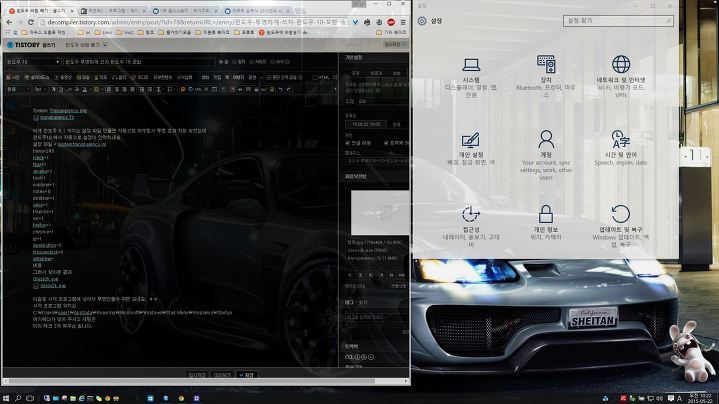Click the tag input field in sidebar
This screenshot has width=719, height=404.
click(x=376, y=317)
